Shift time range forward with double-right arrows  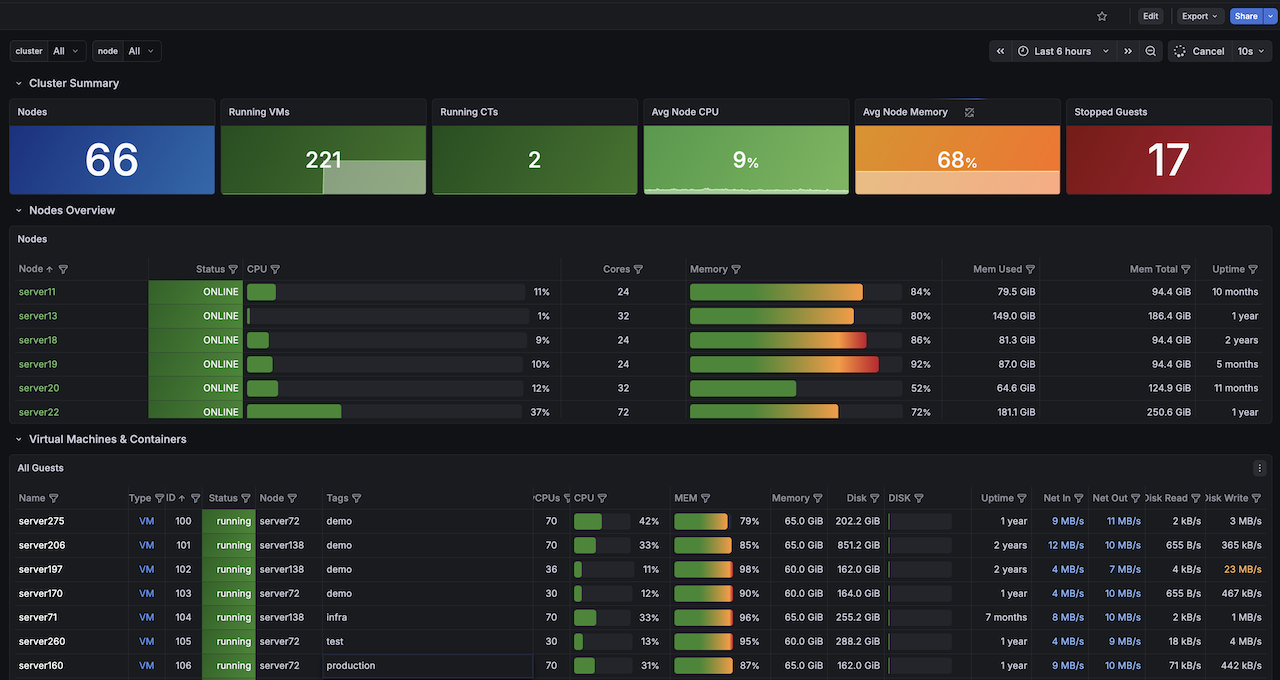pos(1128,51)
